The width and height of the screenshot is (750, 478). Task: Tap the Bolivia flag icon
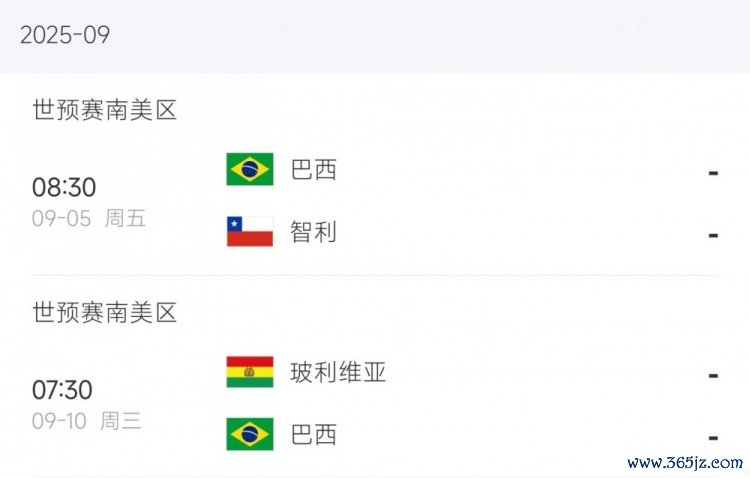click(x=250, y=372)
